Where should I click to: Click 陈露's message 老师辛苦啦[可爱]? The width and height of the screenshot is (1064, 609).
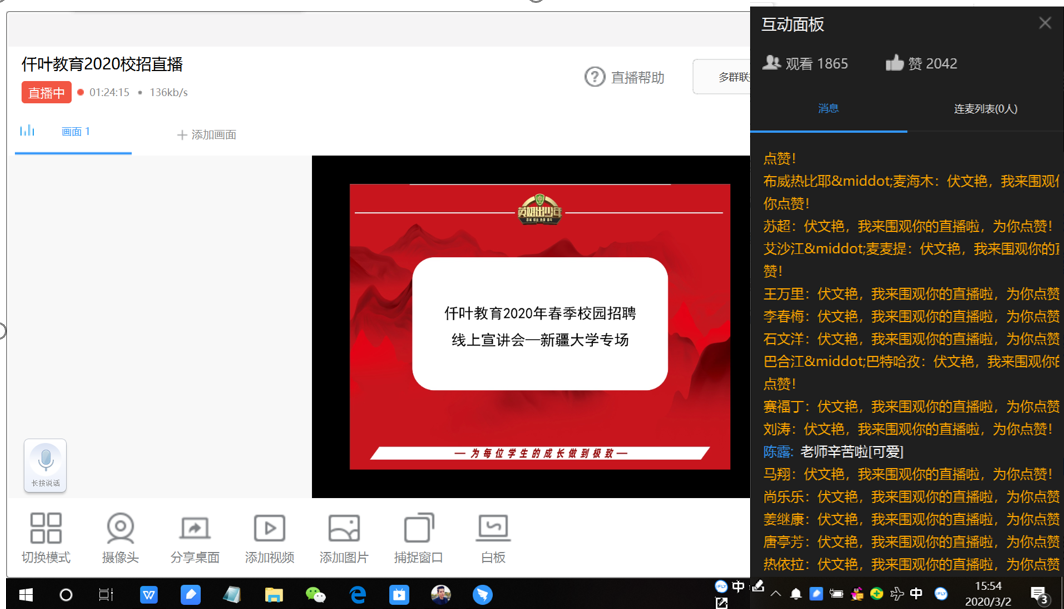tap(833, 451)
